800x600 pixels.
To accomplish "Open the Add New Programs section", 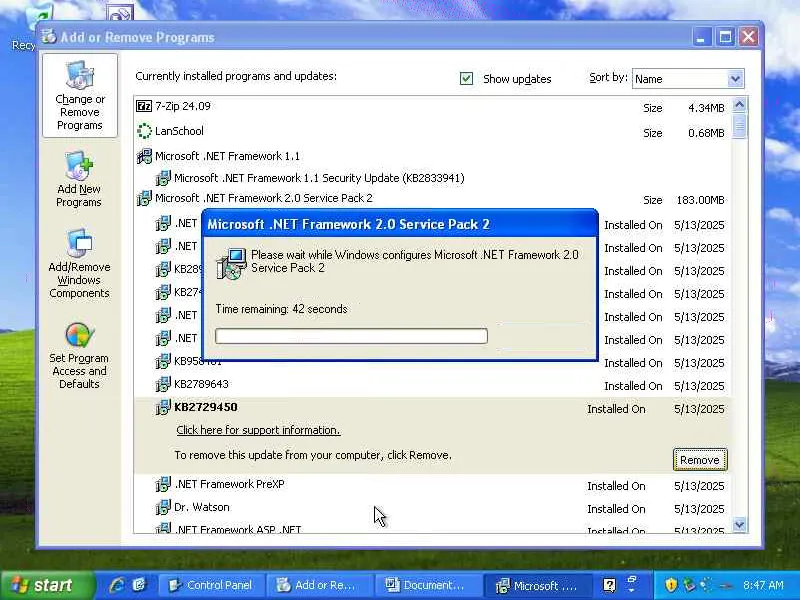I will point(79,180).
